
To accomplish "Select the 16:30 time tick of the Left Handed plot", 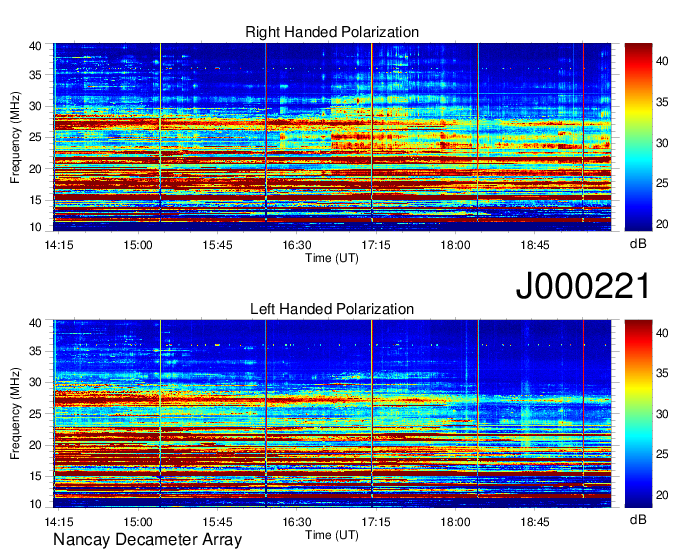I will pyautogui.click(x=297, y=522).
